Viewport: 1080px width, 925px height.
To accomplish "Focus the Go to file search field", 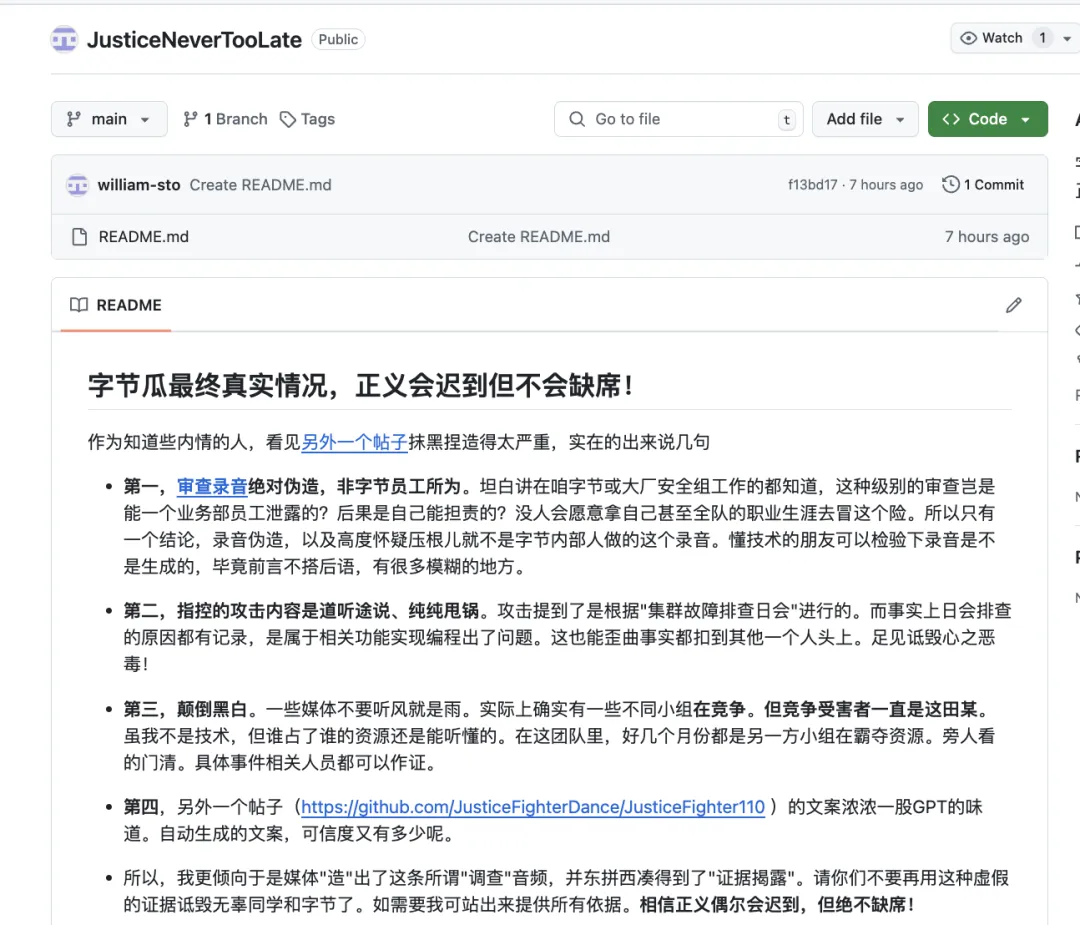I will [x=678, y=119].
